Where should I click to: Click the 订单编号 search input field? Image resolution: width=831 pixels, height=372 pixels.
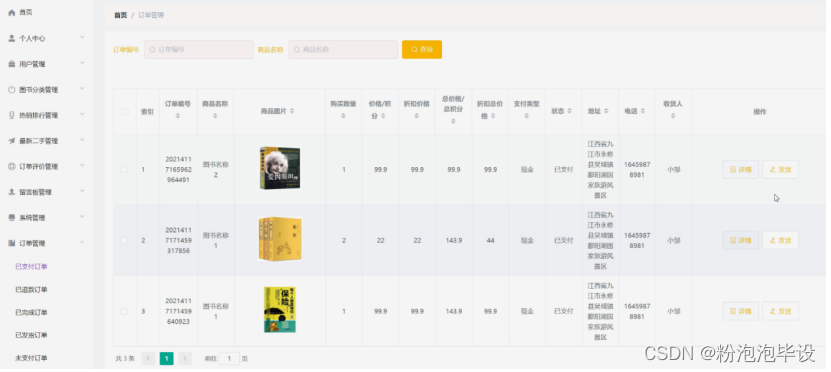pos(199,50)
